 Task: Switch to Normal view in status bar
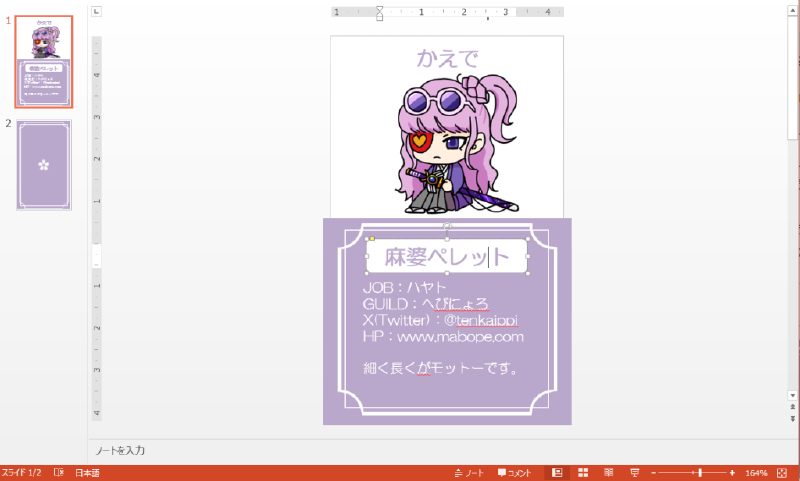coord(557,472)
